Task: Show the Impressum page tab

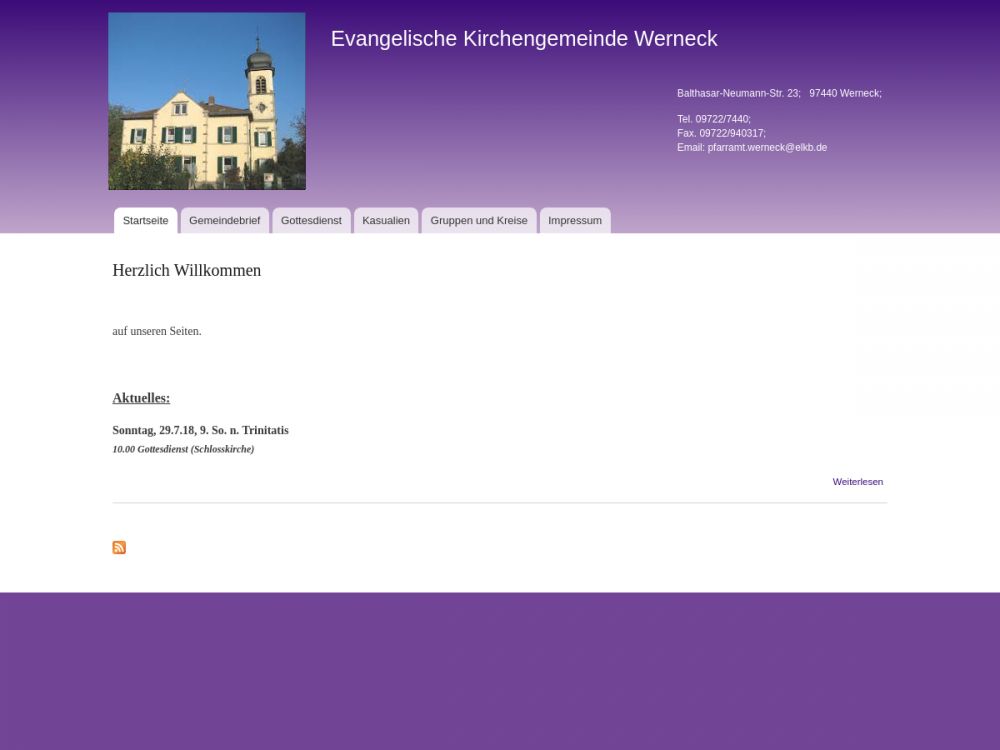Action: click(x=575, y=221)
